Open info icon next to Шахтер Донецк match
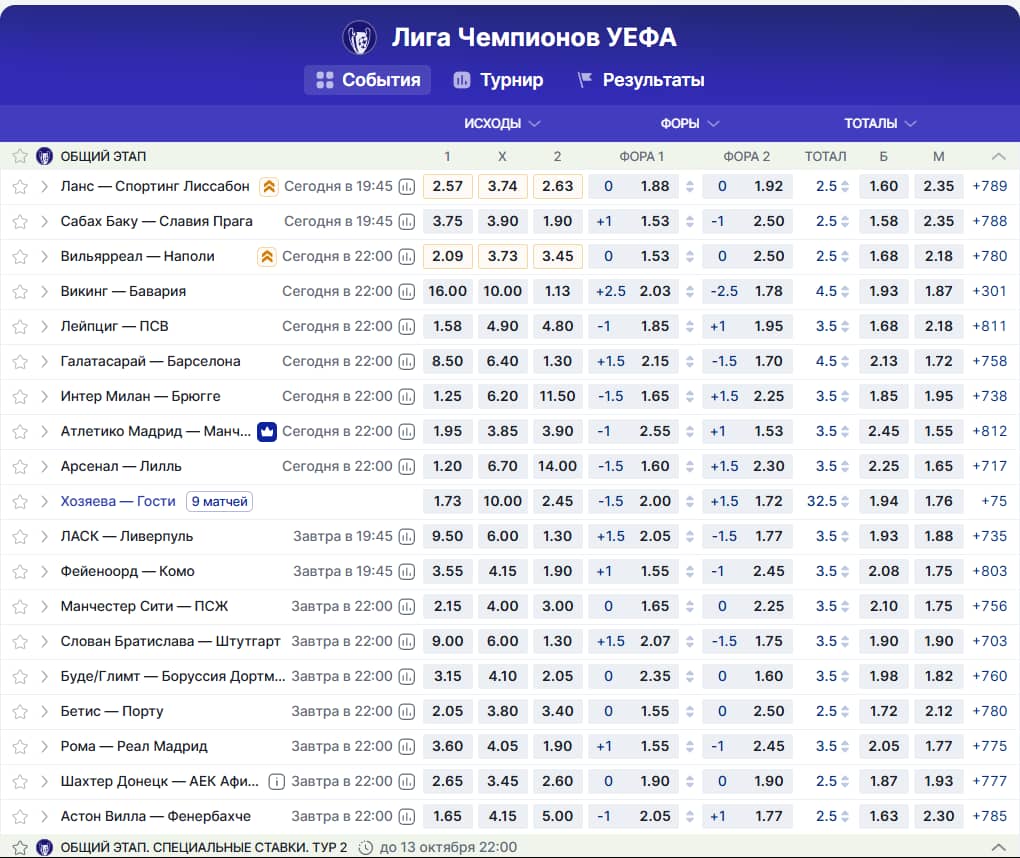 tap(276, 781)
